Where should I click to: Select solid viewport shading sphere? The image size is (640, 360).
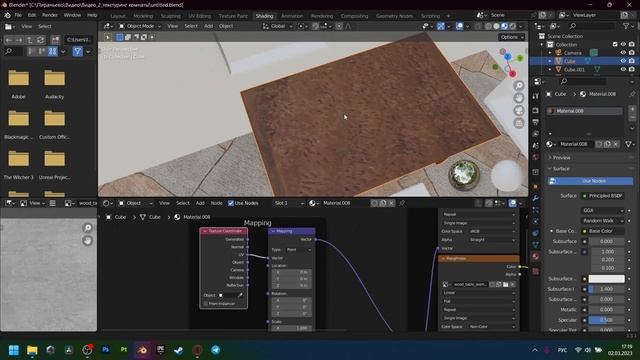coord(496,26)
